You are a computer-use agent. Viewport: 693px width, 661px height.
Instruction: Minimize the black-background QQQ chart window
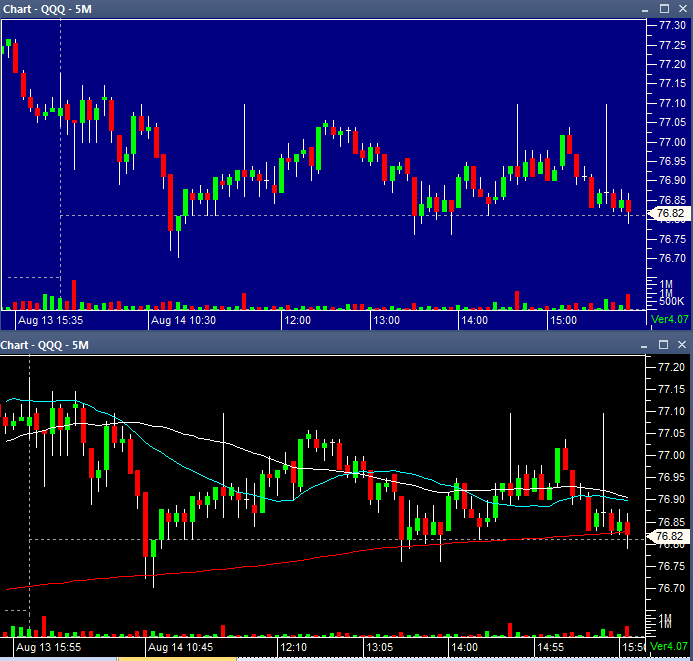click(644, 346)
